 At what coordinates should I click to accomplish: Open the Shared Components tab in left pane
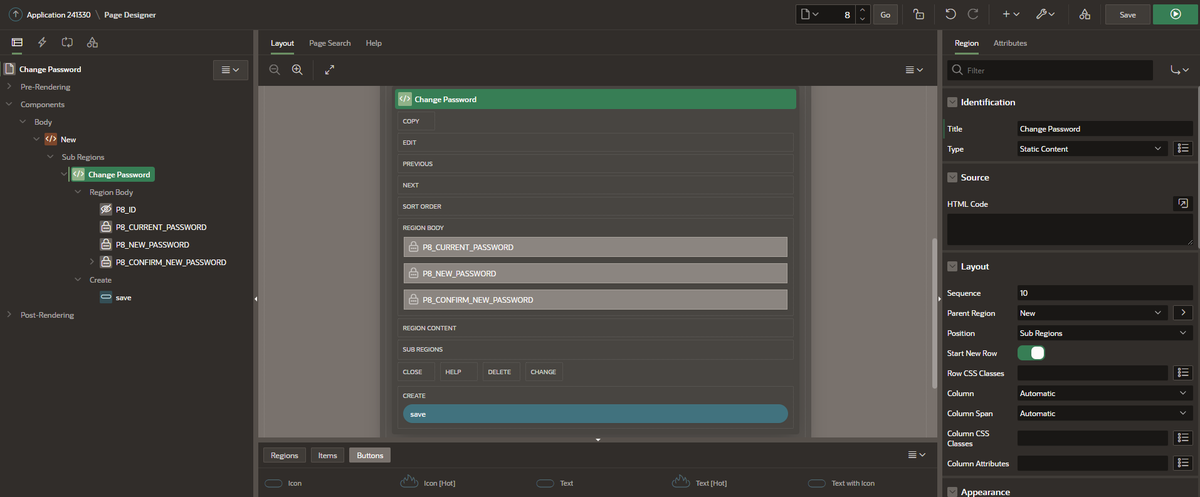coord(92,42)
